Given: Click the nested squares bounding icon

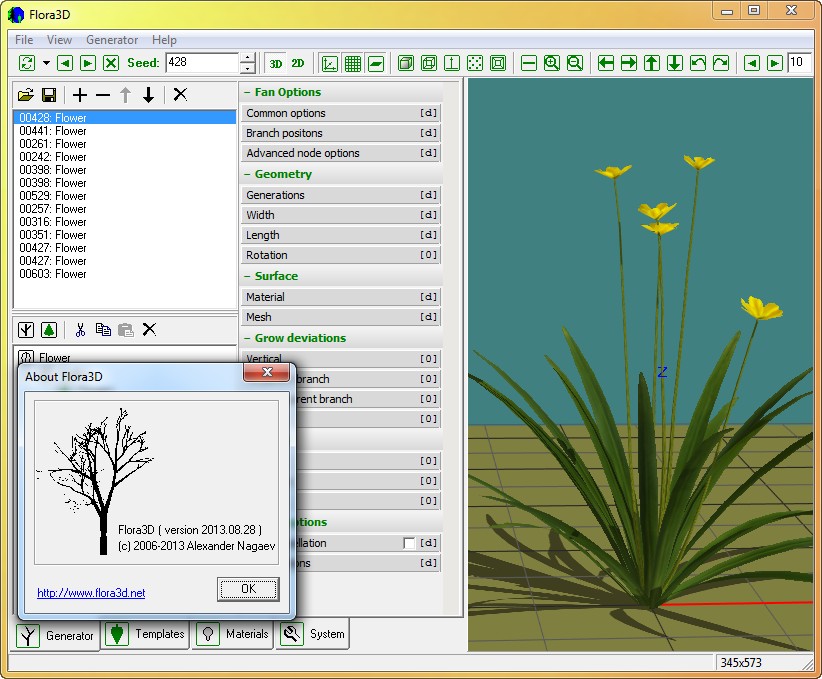Looking at the screenshot, I should (498, 63).
